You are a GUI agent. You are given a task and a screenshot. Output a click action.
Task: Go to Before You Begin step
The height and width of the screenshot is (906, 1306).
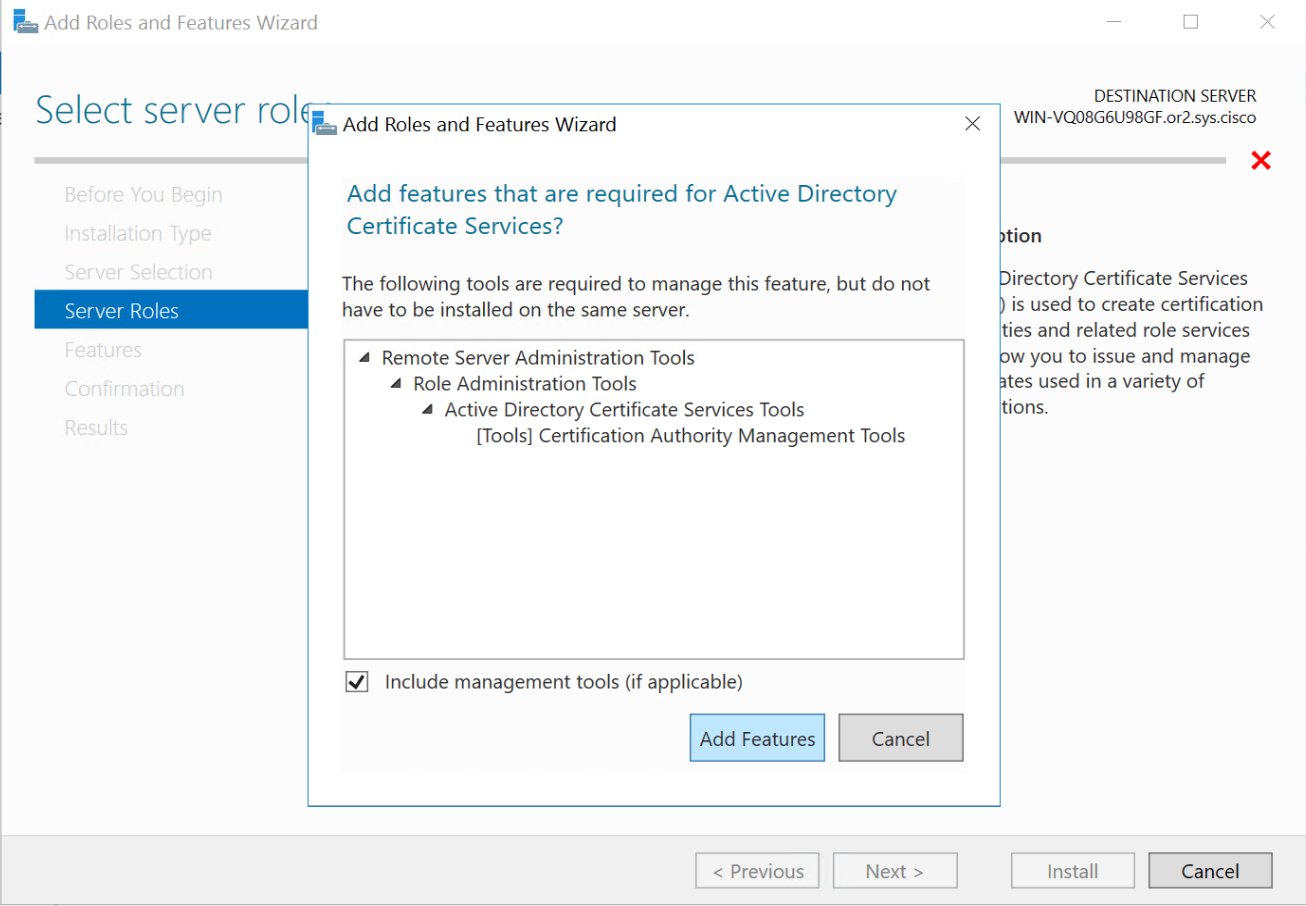[x=143, y=195]
